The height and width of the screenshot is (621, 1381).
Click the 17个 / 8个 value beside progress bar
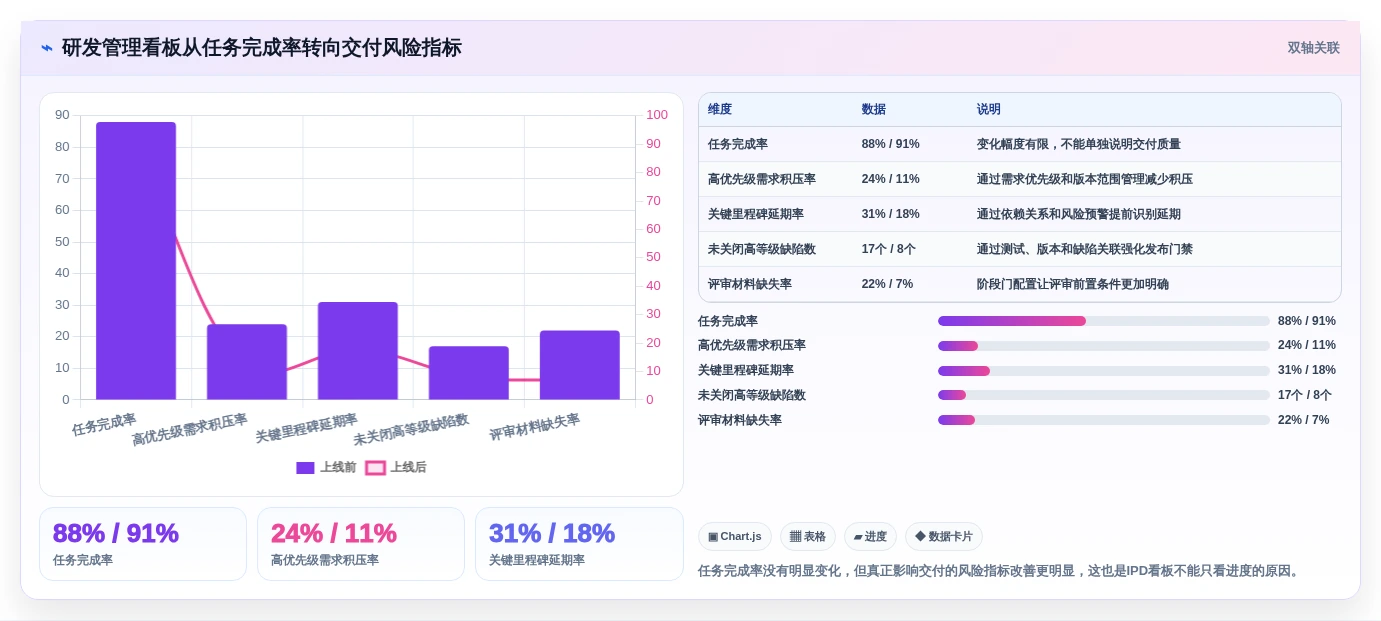click(x=1305, y=395)
